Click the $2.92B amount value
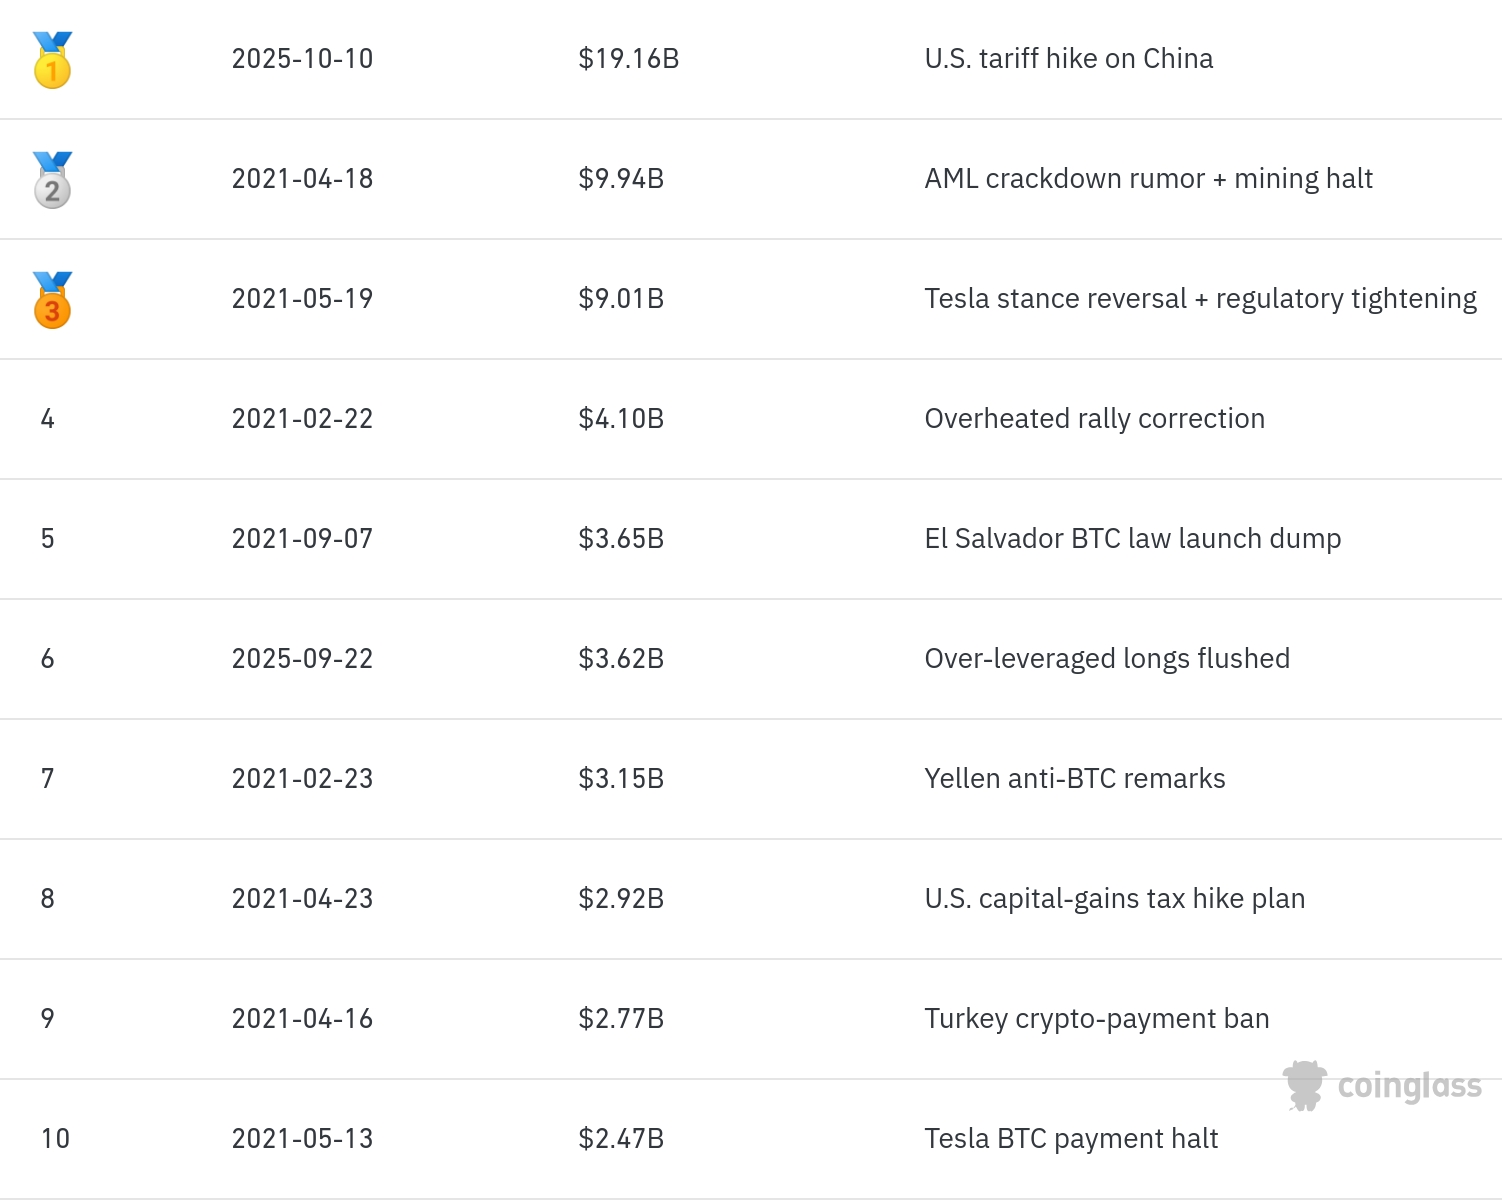The width and height of the screenshot is (1502, 1200). (621, 899)
